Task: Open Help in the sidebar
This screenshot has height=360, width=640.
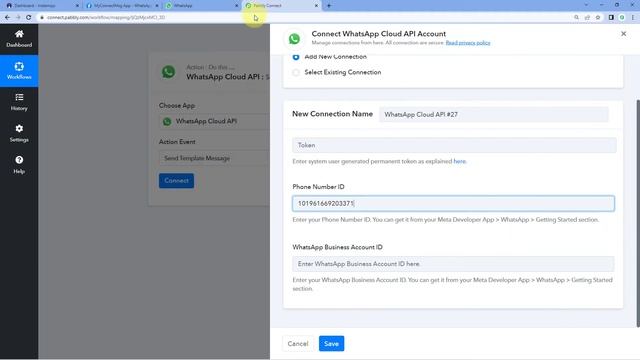Action: click(x=19, y=165)
